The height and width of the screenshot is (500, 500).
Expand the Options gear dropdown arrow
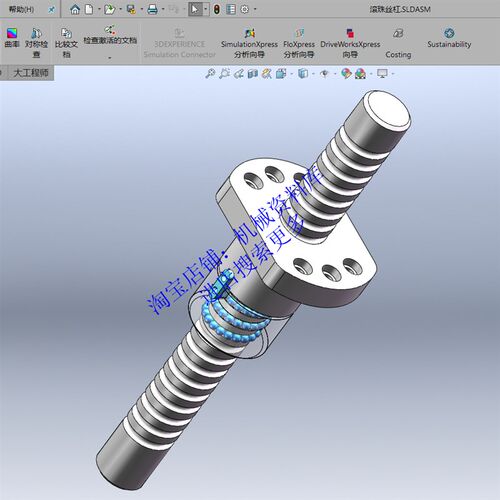pos(255,9)
